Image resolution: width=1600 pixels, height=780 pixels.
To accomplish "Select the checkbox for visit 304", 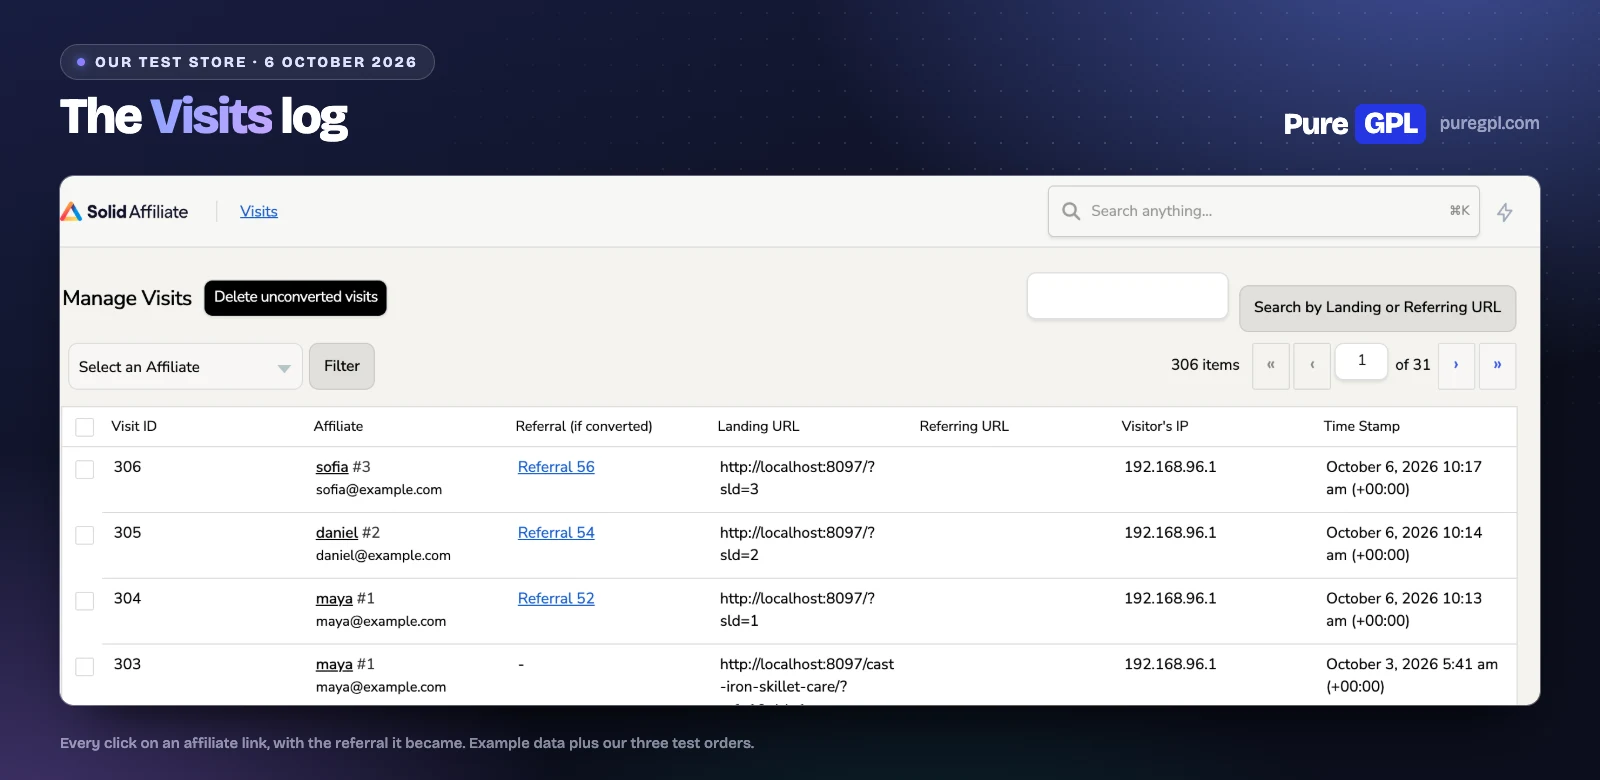I will click(x=85, y=601).
